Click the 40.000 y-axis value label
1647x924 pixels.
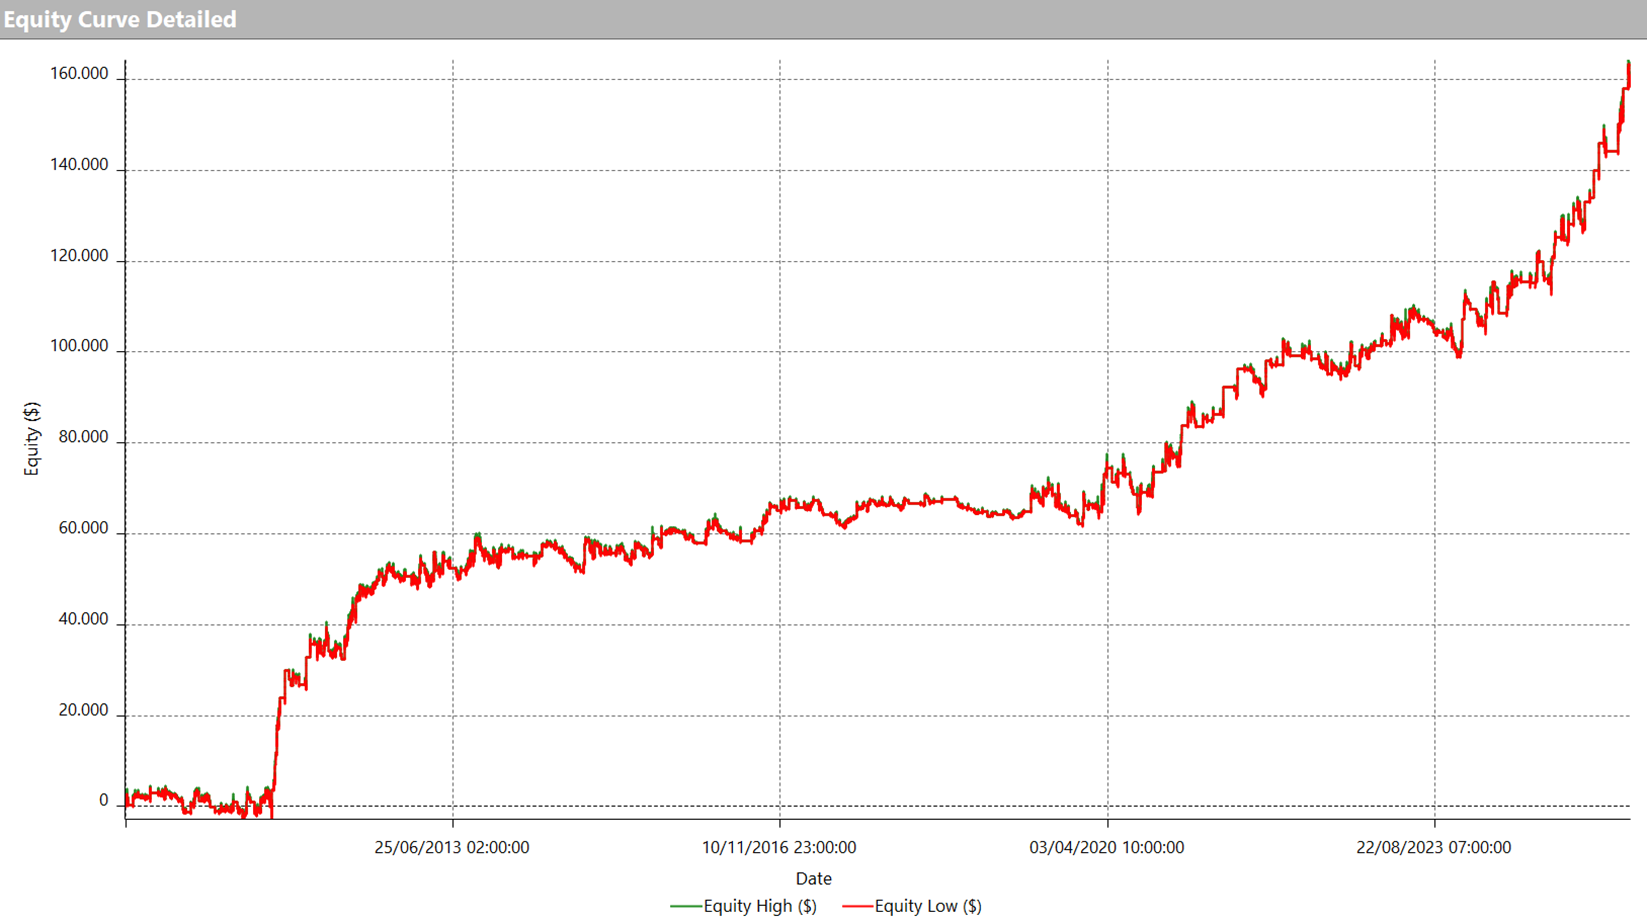pyautogui.click(x=83, y=619)
